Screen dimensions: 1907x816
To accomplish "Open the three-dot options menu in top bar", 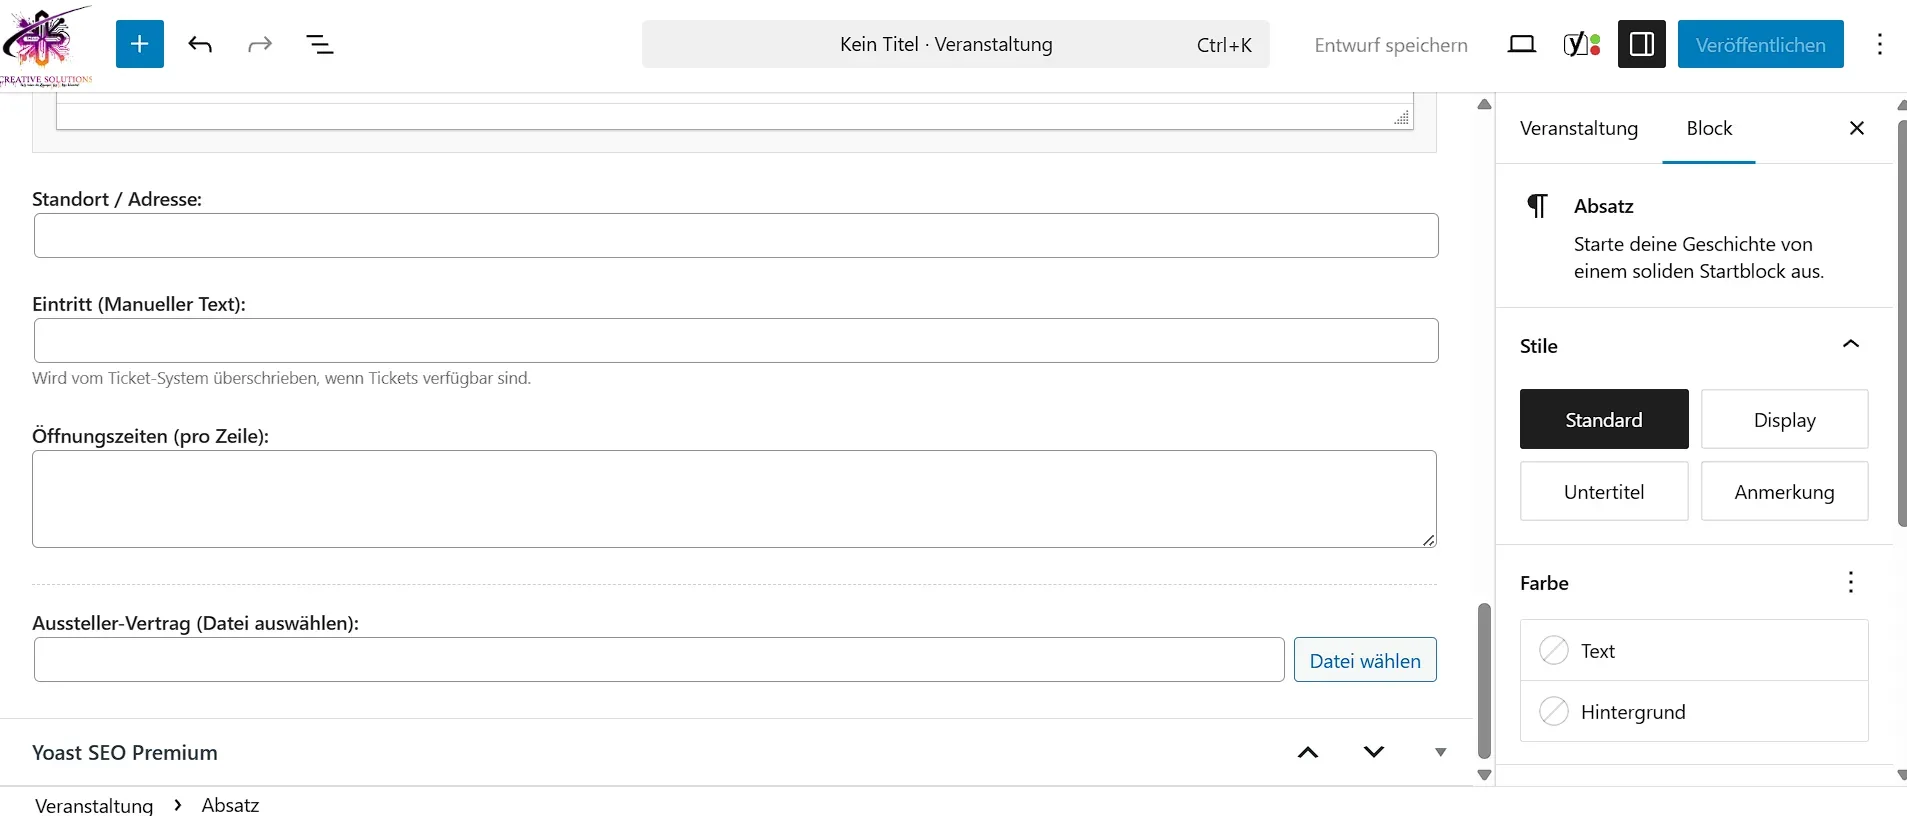I will tap(1880, 44).
